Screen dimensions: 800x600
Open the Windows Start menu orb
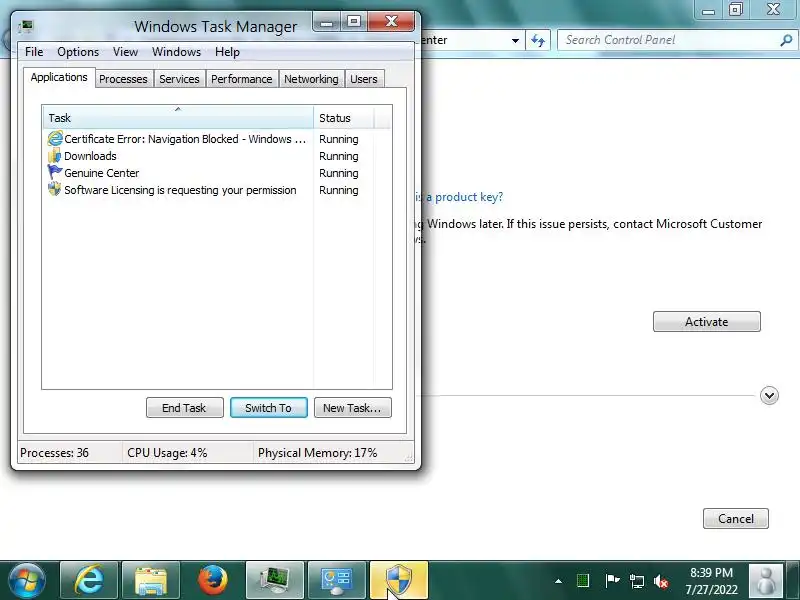tap(27, 581)
